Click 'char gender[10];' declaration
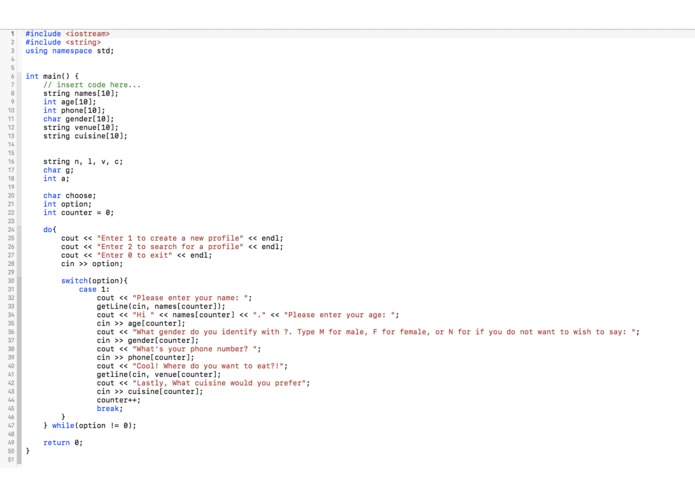The image size is (695, 494). click(x=78, y=119)
